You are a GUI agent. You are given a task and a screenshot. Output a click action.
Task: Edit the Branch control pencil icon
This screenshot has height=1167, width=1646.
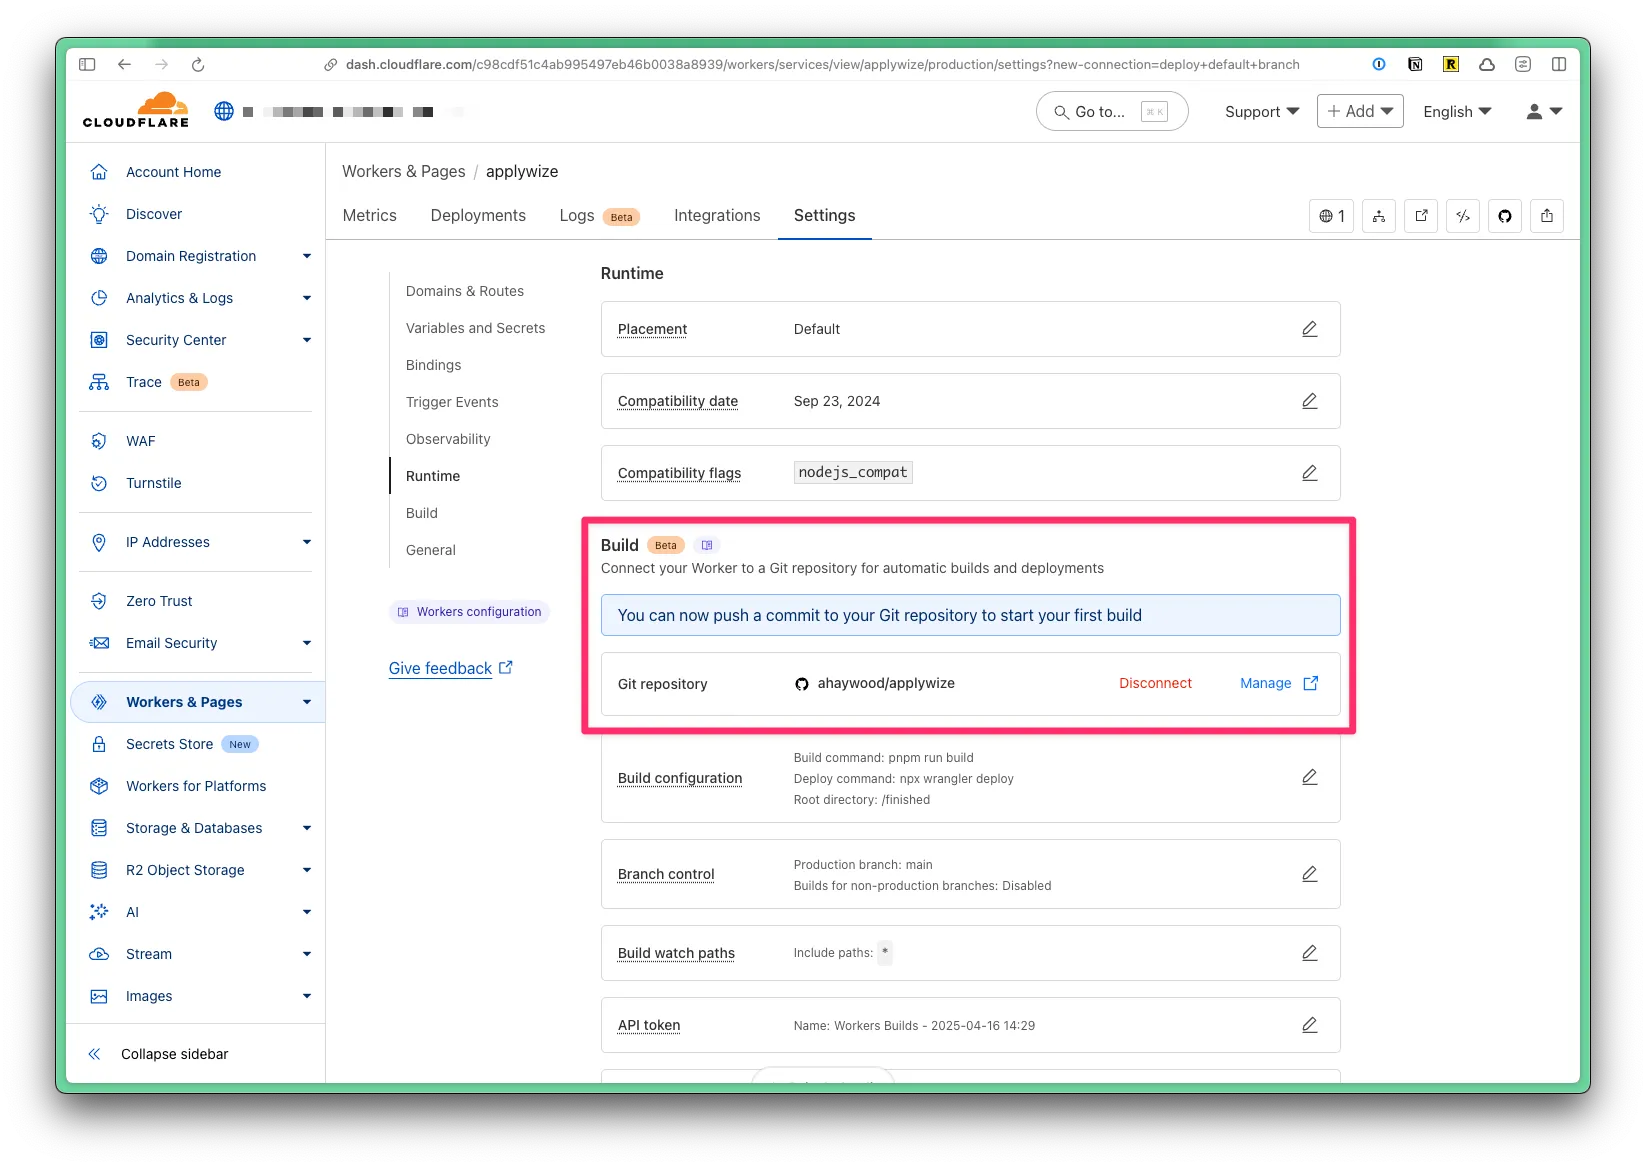coord(1309,874)
